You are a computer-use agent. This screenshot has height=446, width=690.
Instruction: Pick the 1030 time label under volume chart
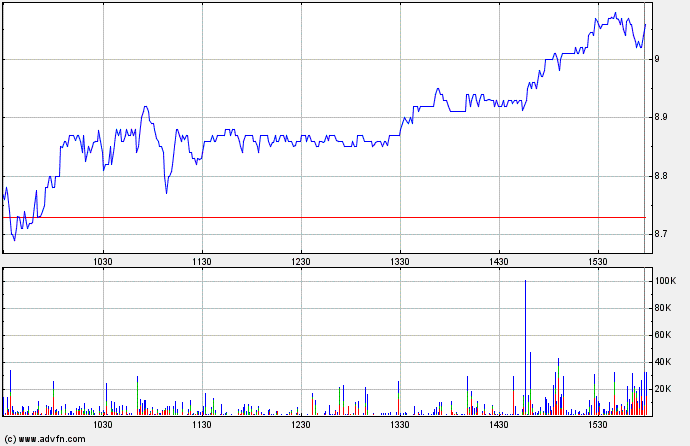pyautogui.click(x=103, y=425)
